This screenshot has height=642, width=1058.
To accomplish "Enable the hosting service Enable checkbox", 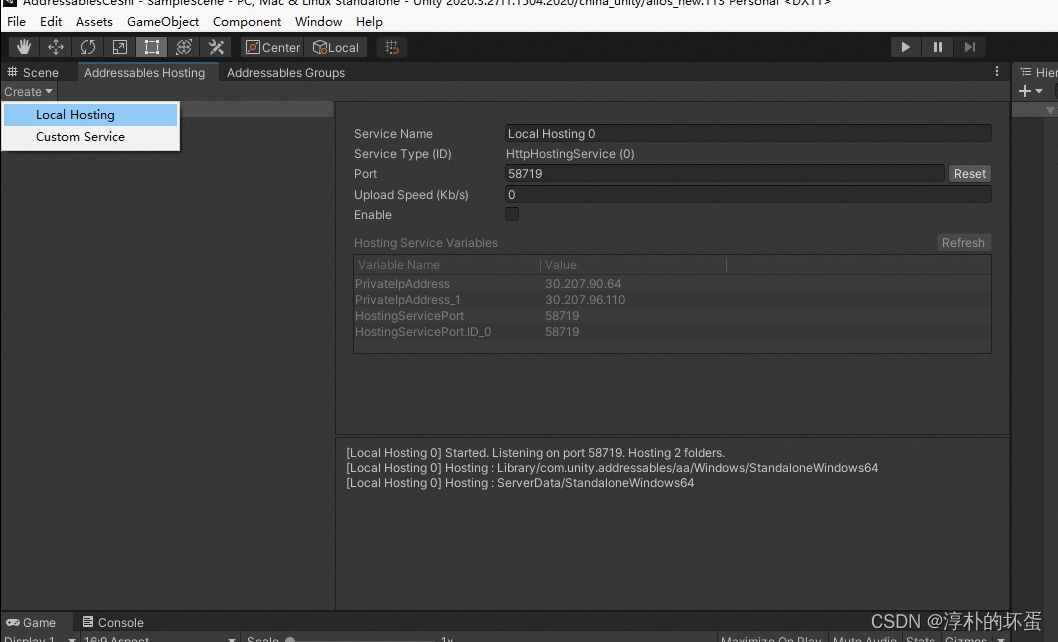I will [512, 213].
